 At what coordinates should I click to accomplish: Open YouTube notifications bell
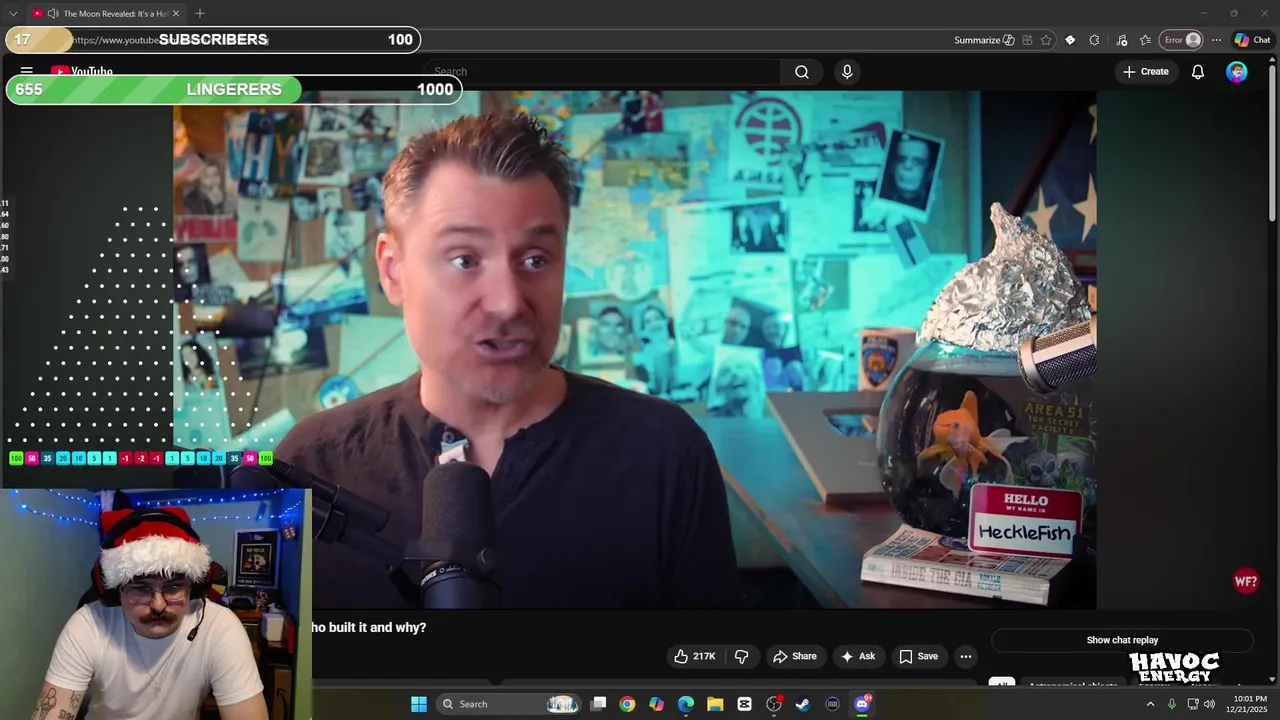(x=1197, y=72)
